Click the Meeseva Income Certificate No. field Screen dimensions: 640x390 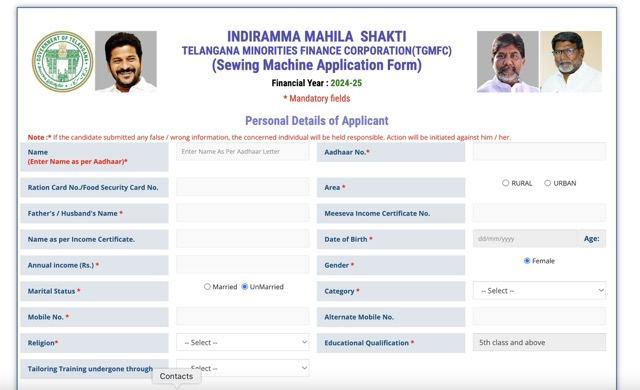coord(539,213)
